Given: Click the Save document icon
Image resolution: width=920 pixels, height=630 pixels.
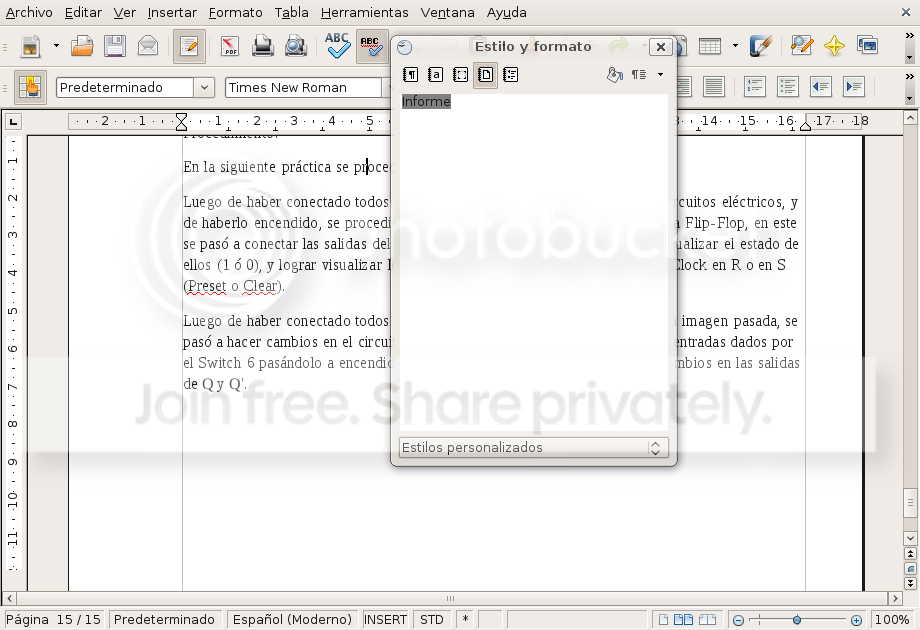Looking at the screenshot, I should tap(115, 46).
